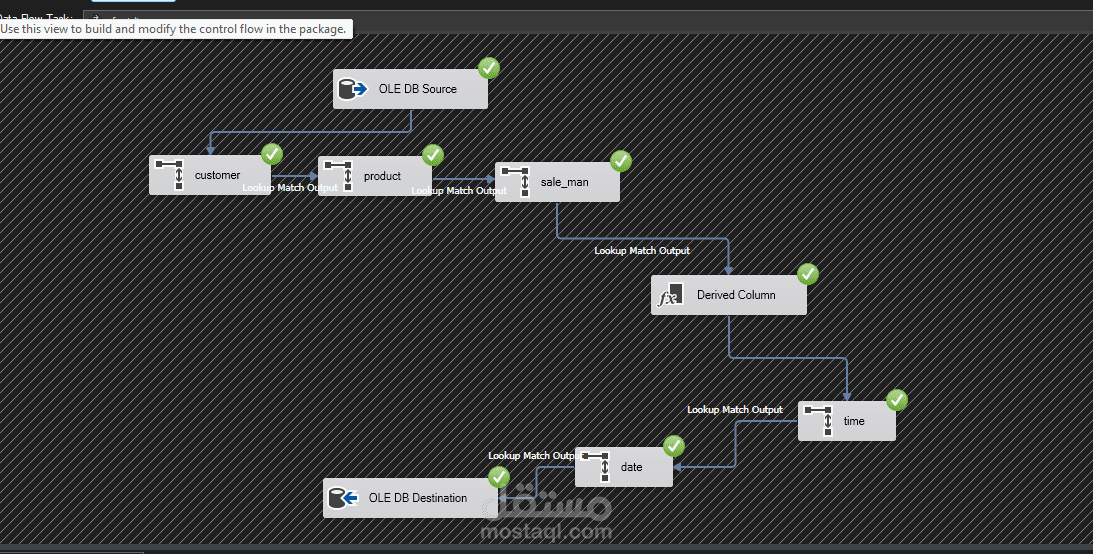This screenshot has height=554, width=1093.
Task: Select the OLE DB Destination component icon
Action: 343,498
